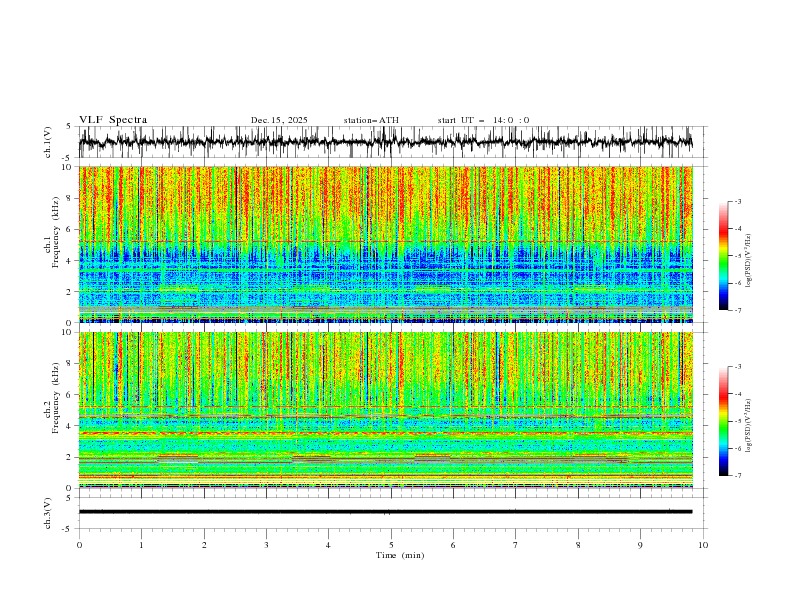The image size is (792, 612).
Task: Click the -6 label on ch.2 color bar
Action: [x=738, y=448]
